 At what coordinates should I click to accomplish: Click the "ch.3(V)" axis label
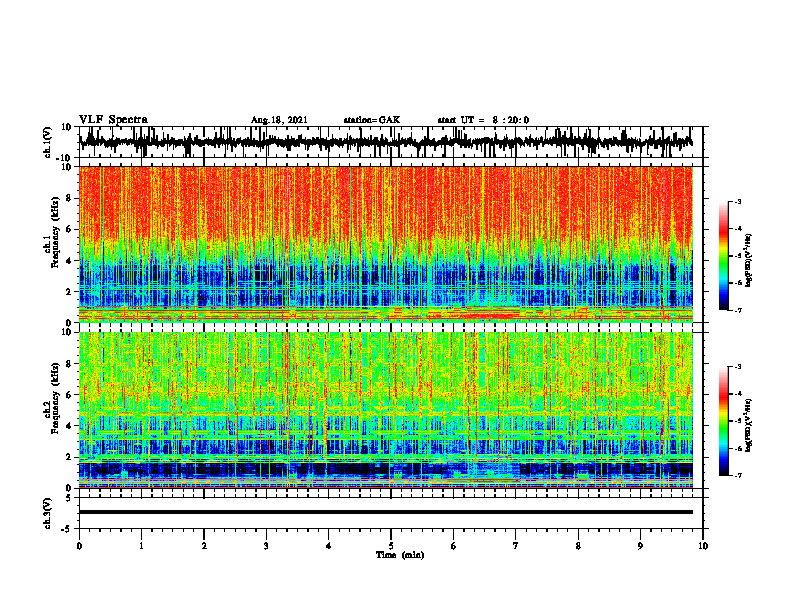[48, 513]
